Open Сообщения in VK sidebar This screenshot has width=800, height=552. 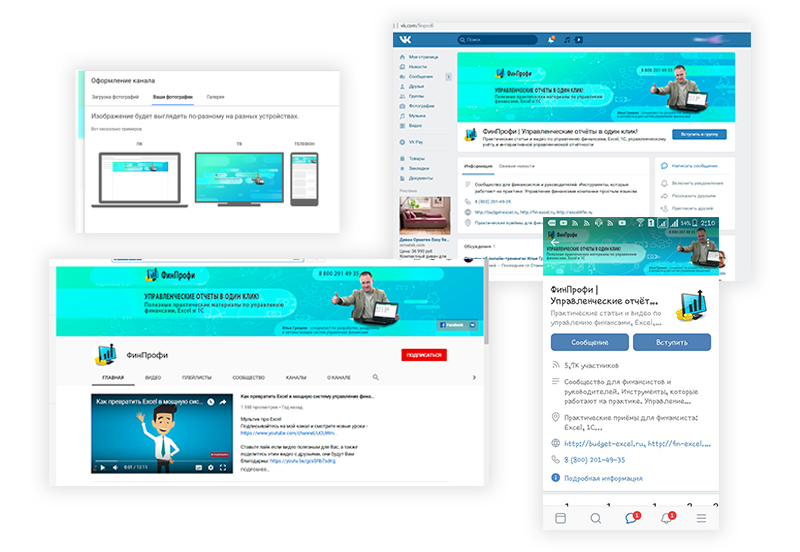pyautogui.click(x=416, y=77)
